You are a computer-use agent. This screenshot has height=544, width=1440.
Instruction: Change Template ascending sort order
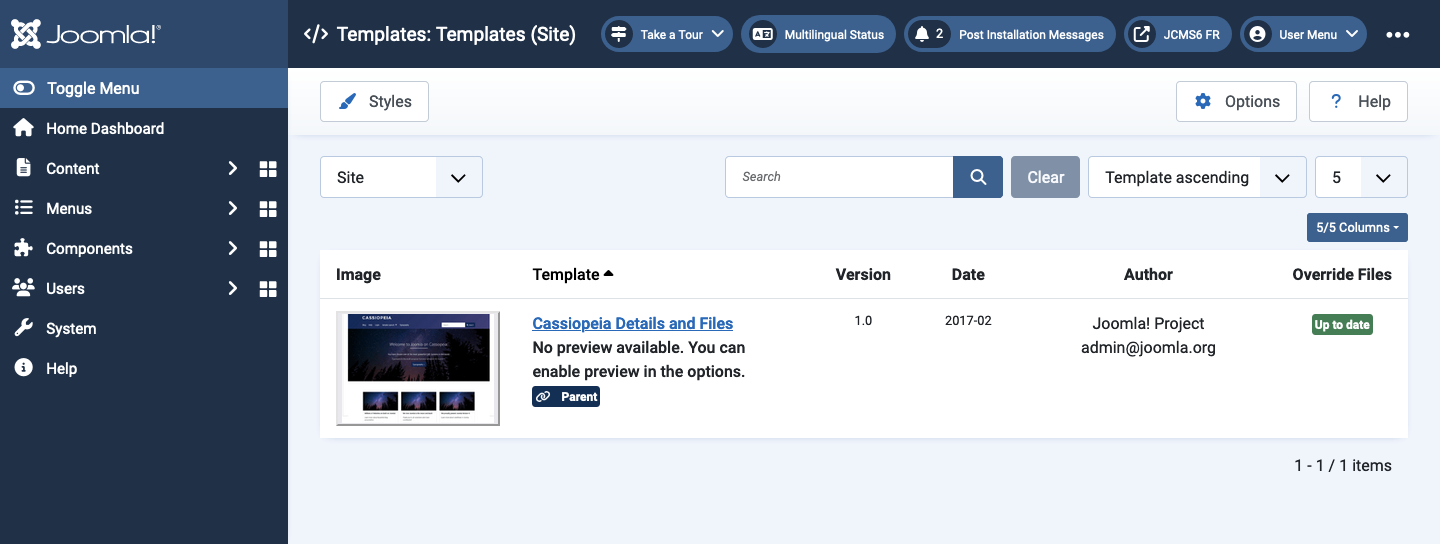tap(1197, 177)
